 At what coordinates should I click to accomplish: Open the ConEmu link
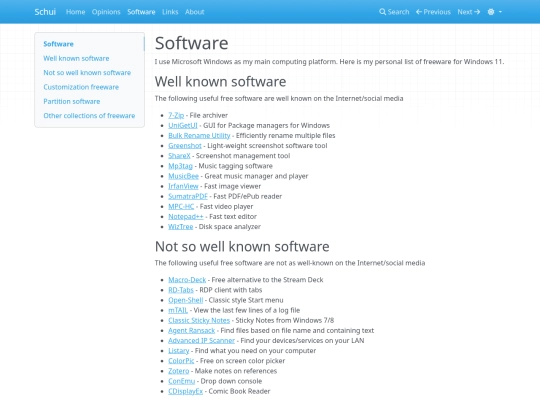coord(181,381)
